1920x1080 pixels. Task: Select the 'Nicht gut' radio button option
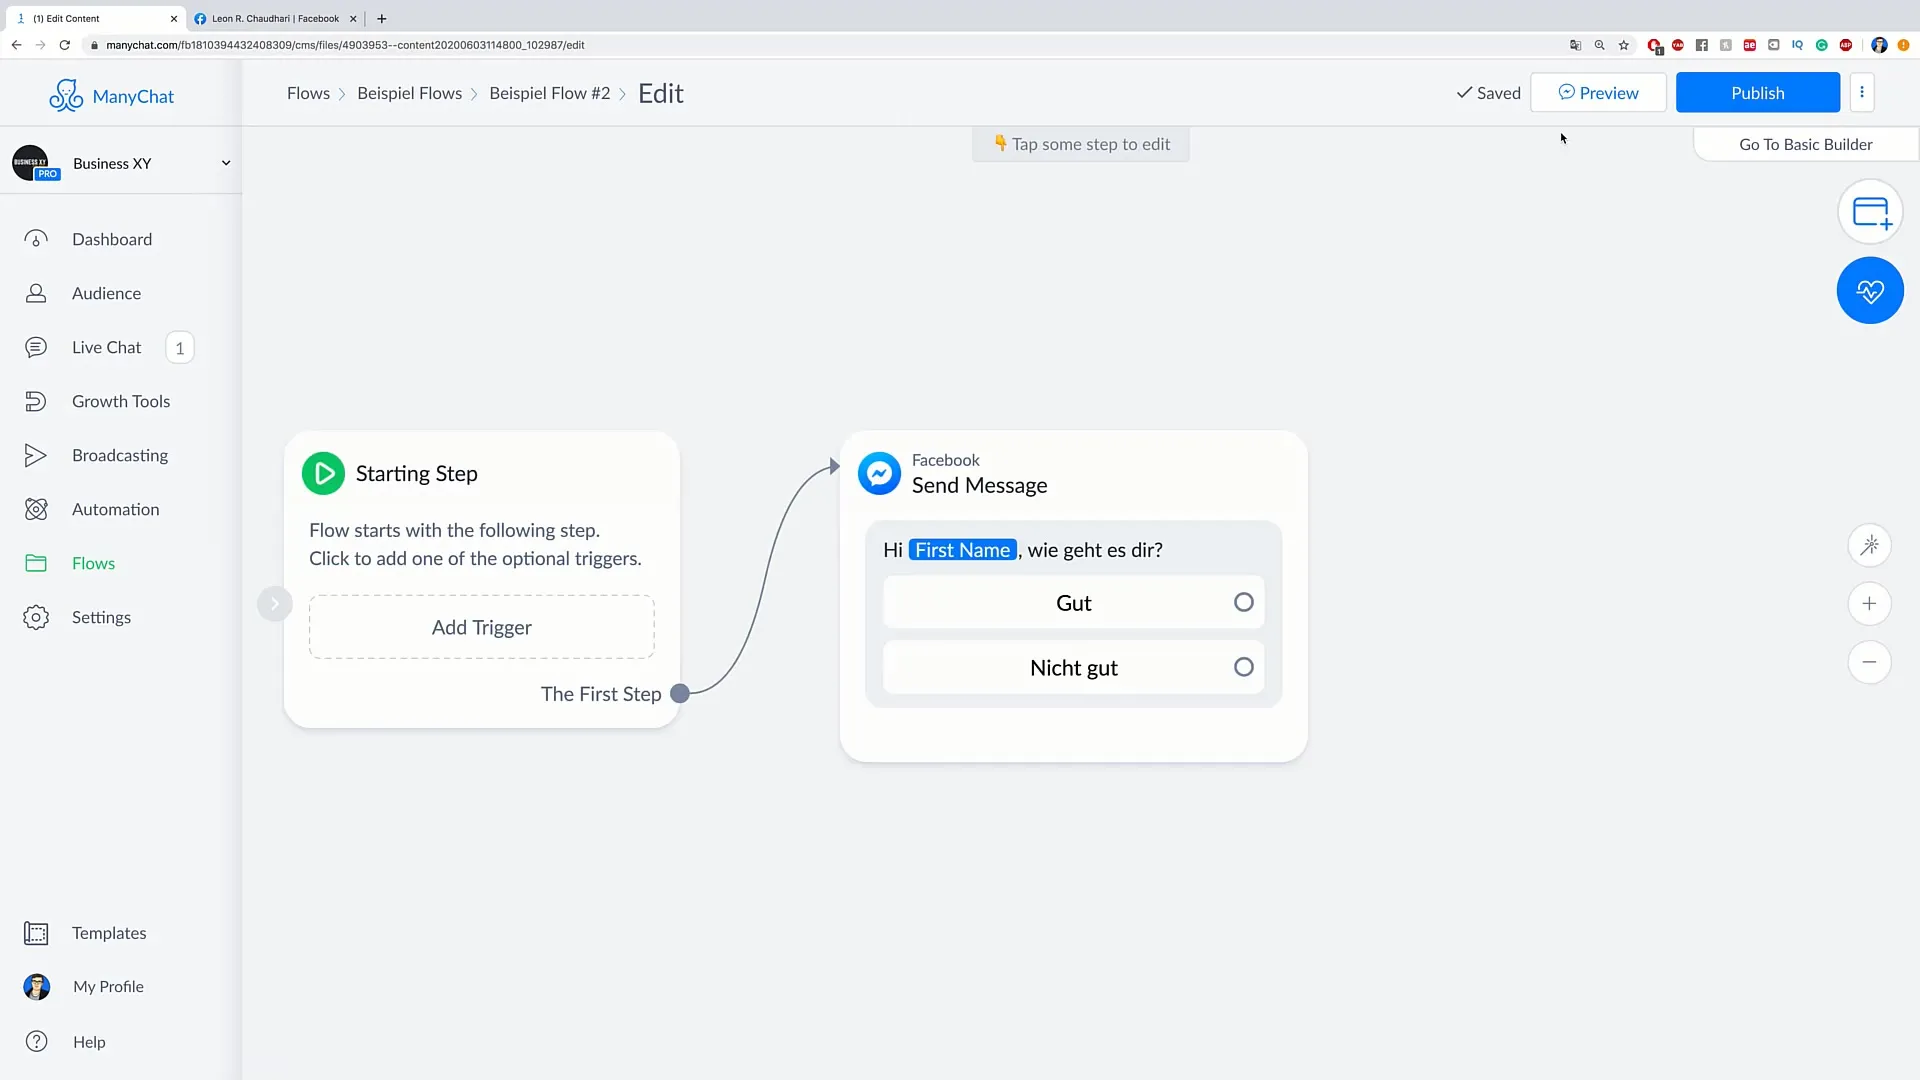[x=1242, y=667]
